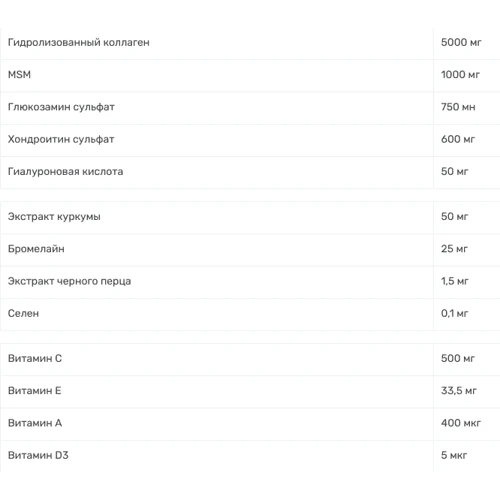The width and height of the screenshot is (500, 500).
Task: Select the Витамин A 400 мкг value
Action: pyautogui.click(x=461, y=423)
